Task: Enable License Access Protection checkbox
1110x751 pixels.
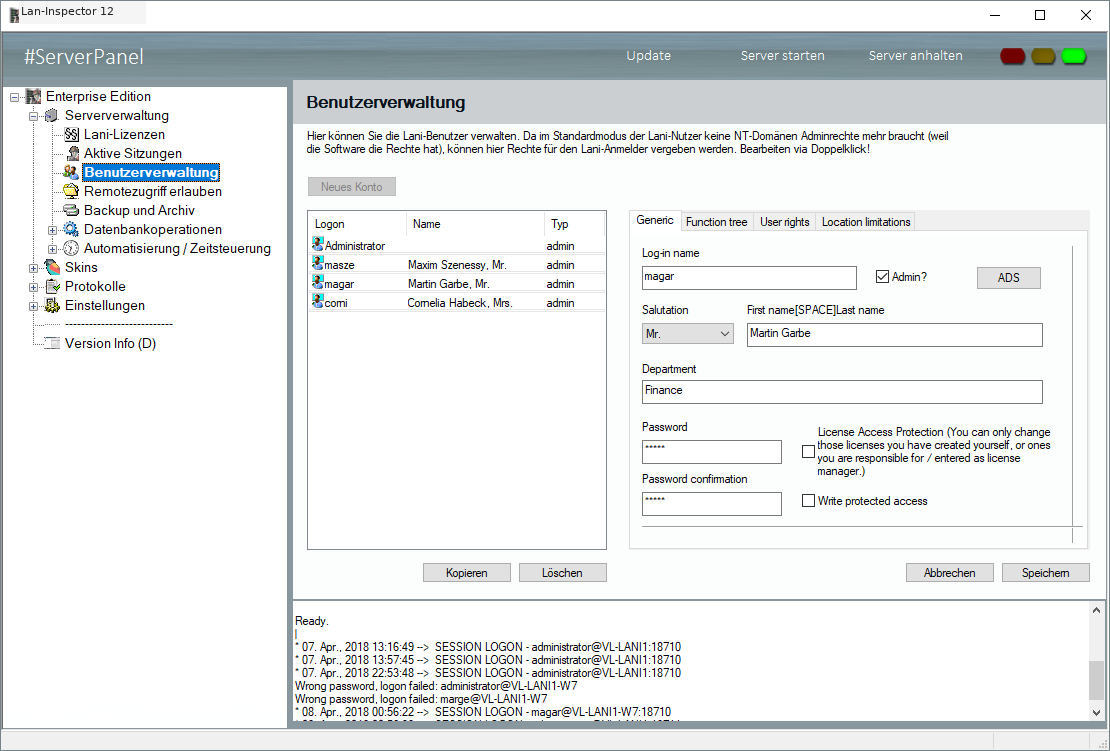Action: [808, 452]
